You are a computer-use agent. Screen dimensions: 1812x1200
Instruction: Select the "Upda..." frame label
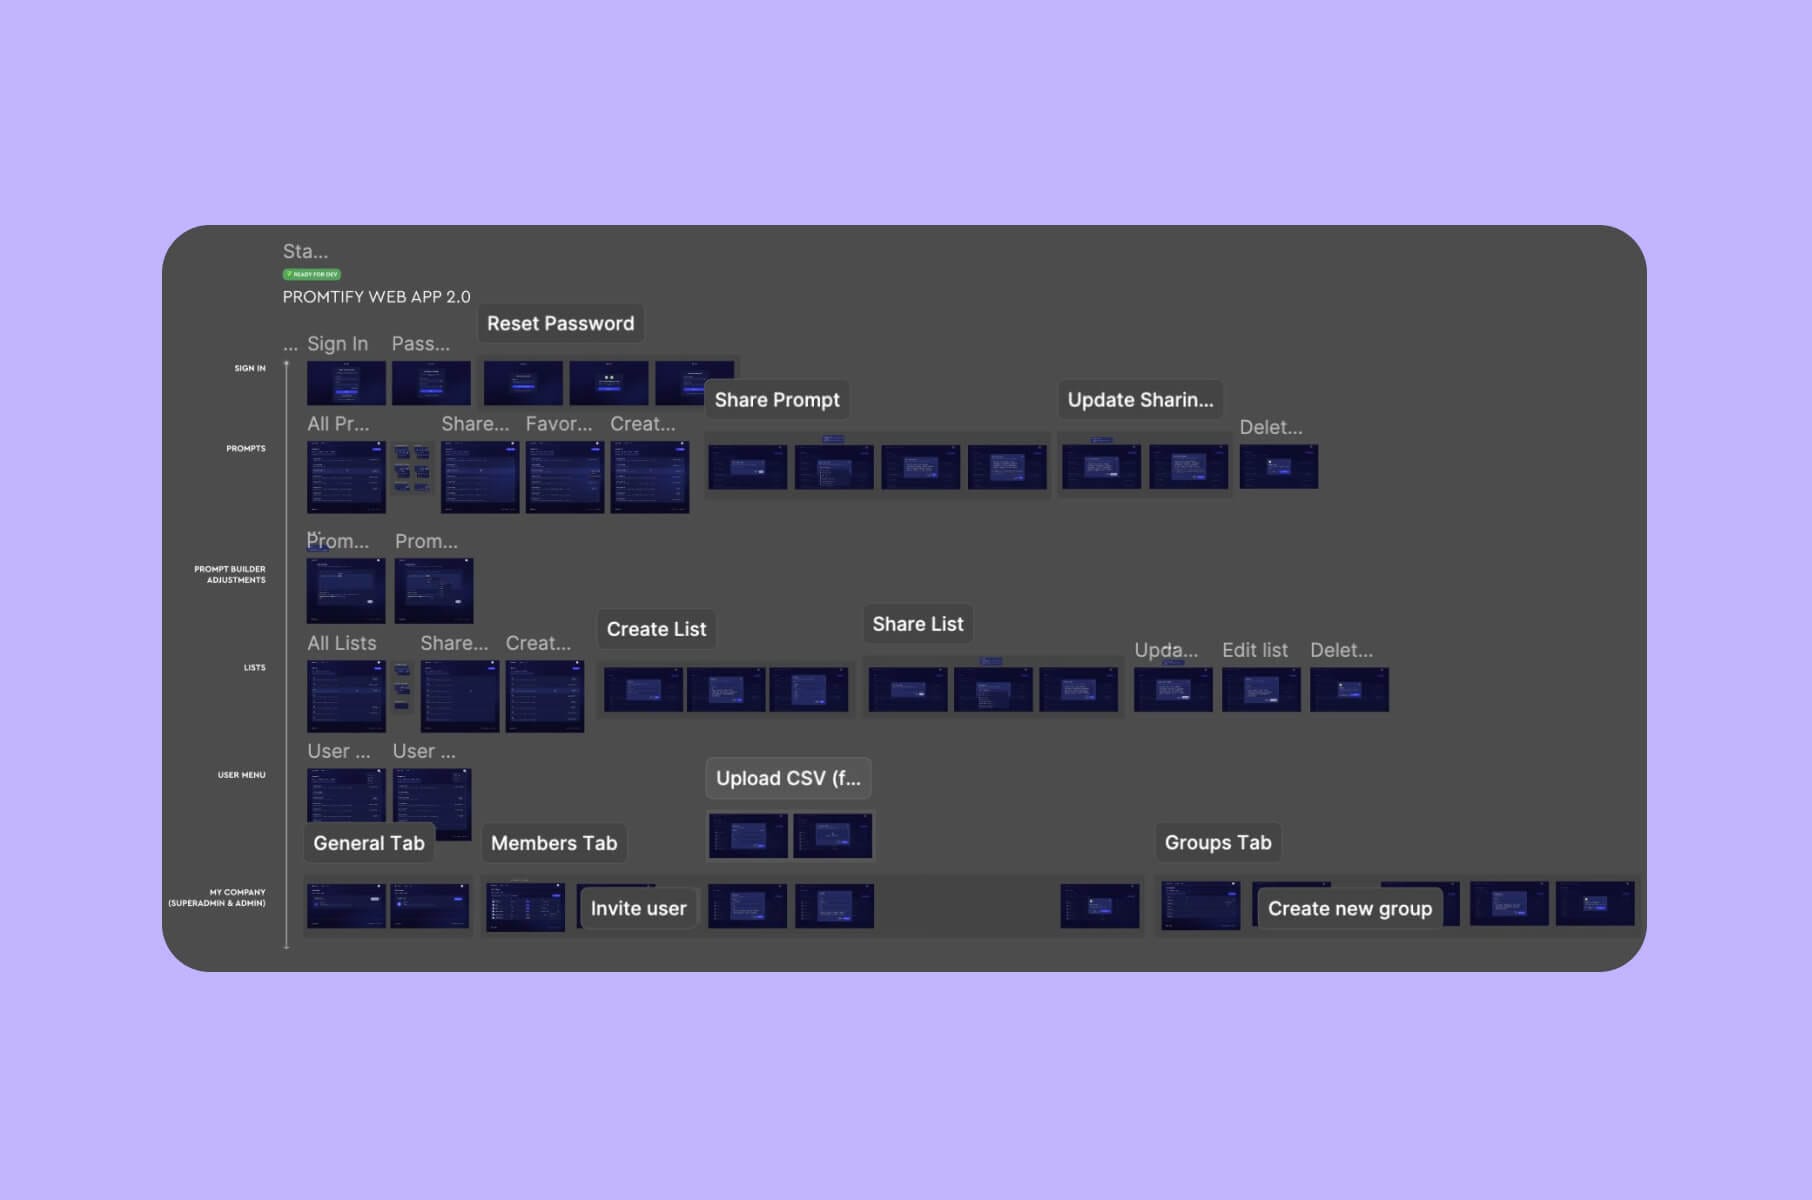(x=1166, y=650)
